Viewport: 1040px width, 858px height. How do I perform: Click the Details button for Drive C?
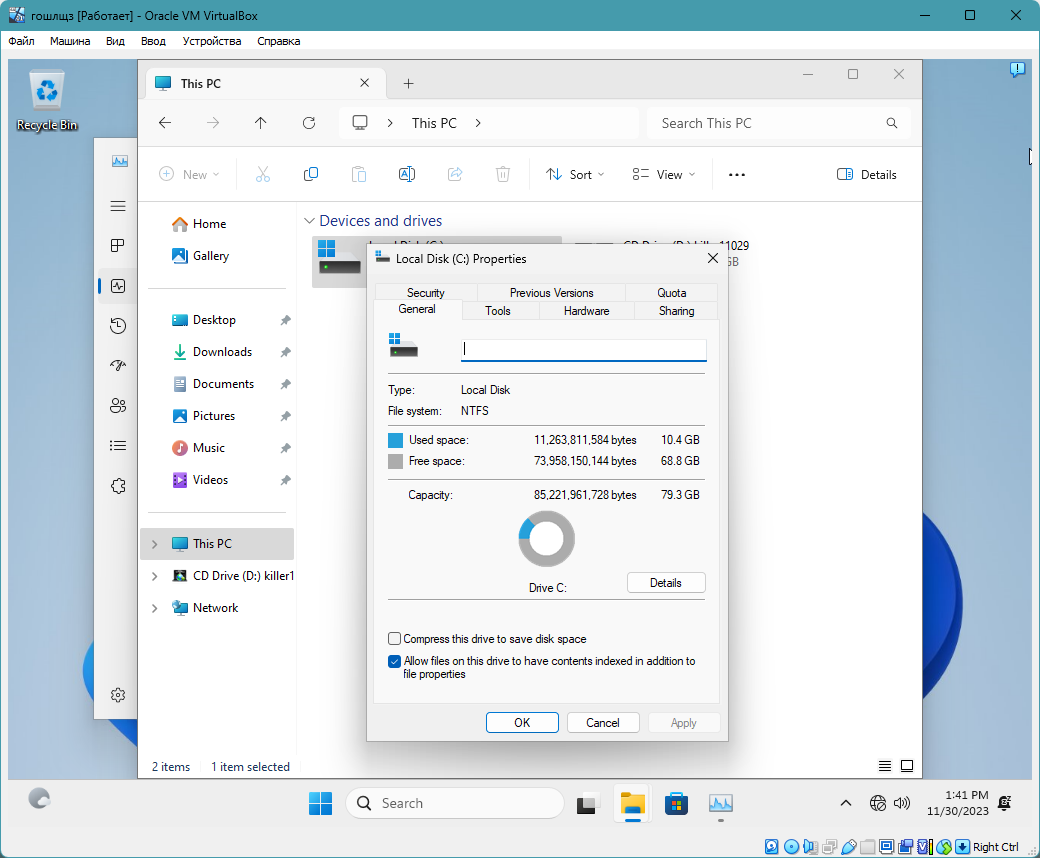pyautogui.click(x=665, y=583)
